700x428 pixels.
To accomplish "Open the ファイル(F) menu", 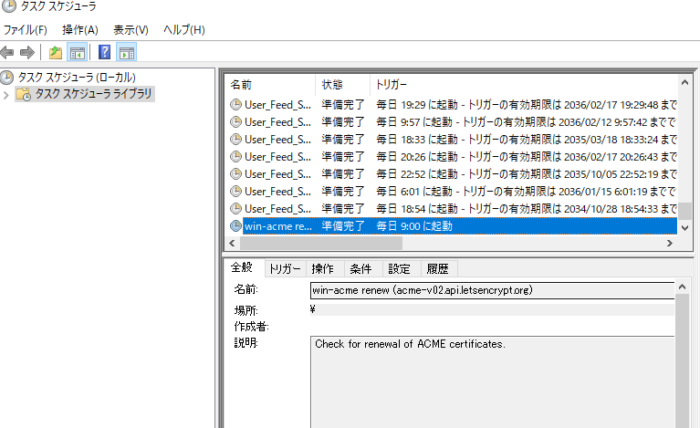I will (25, 30).
